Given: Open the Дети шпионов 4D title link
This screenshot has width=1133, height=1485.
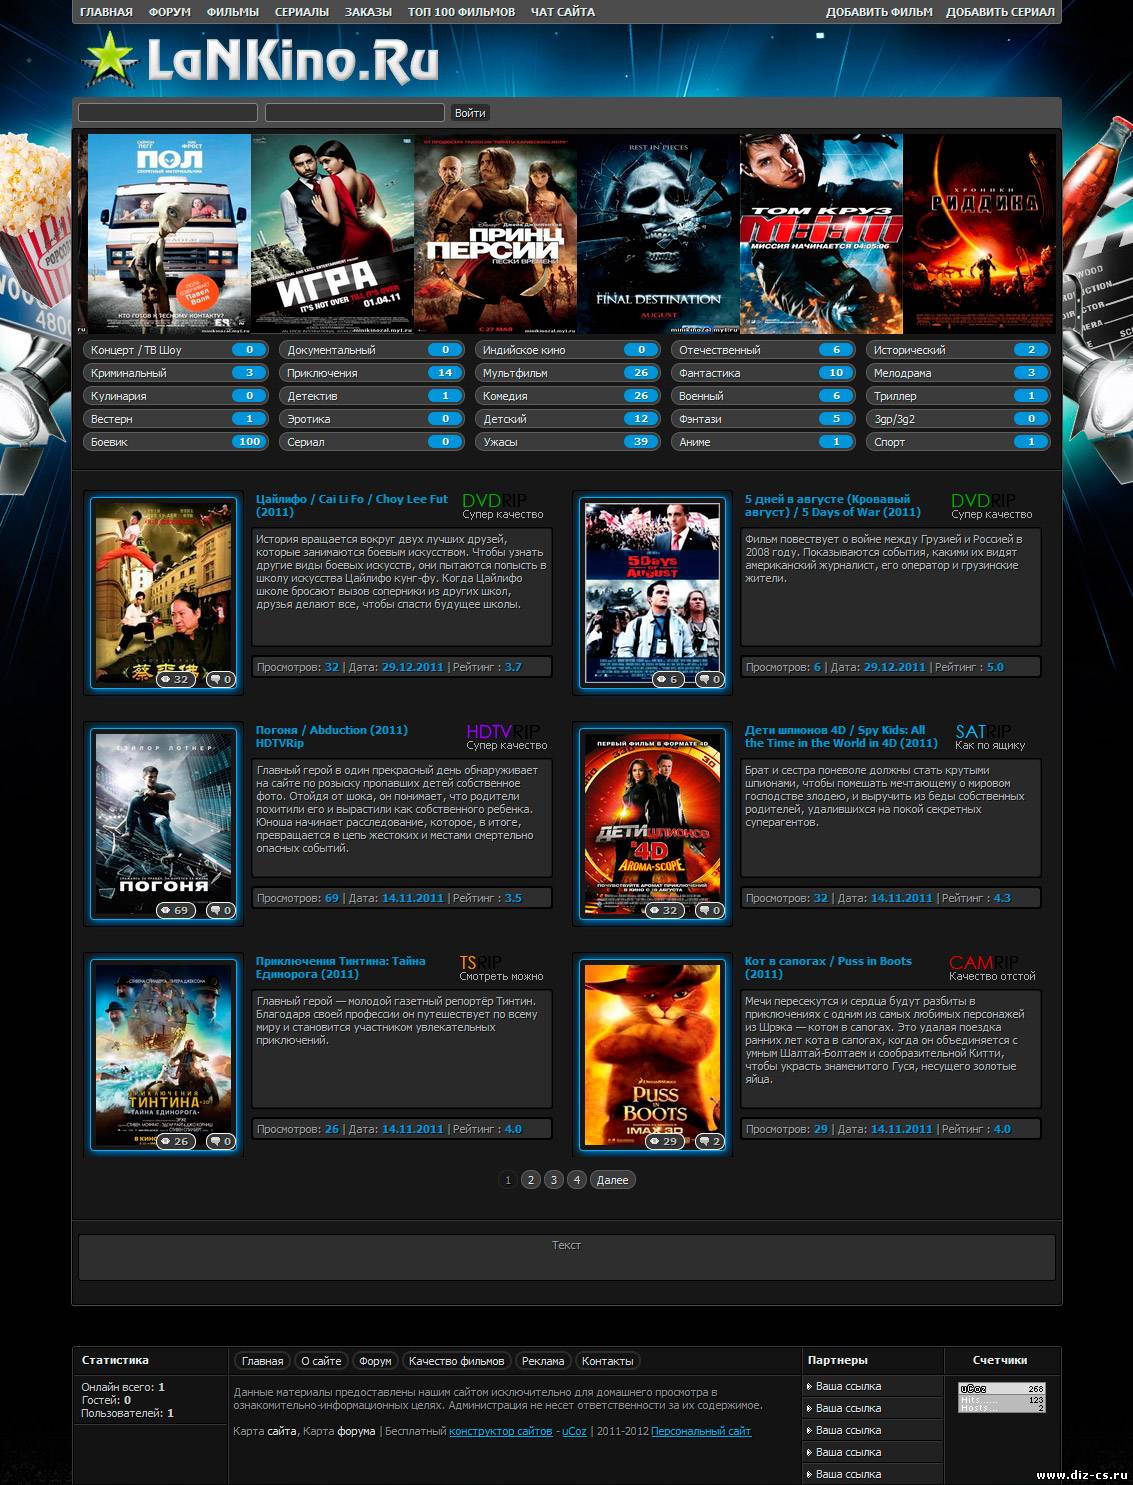Looking at the screenshot, I should tap(841, 736).
